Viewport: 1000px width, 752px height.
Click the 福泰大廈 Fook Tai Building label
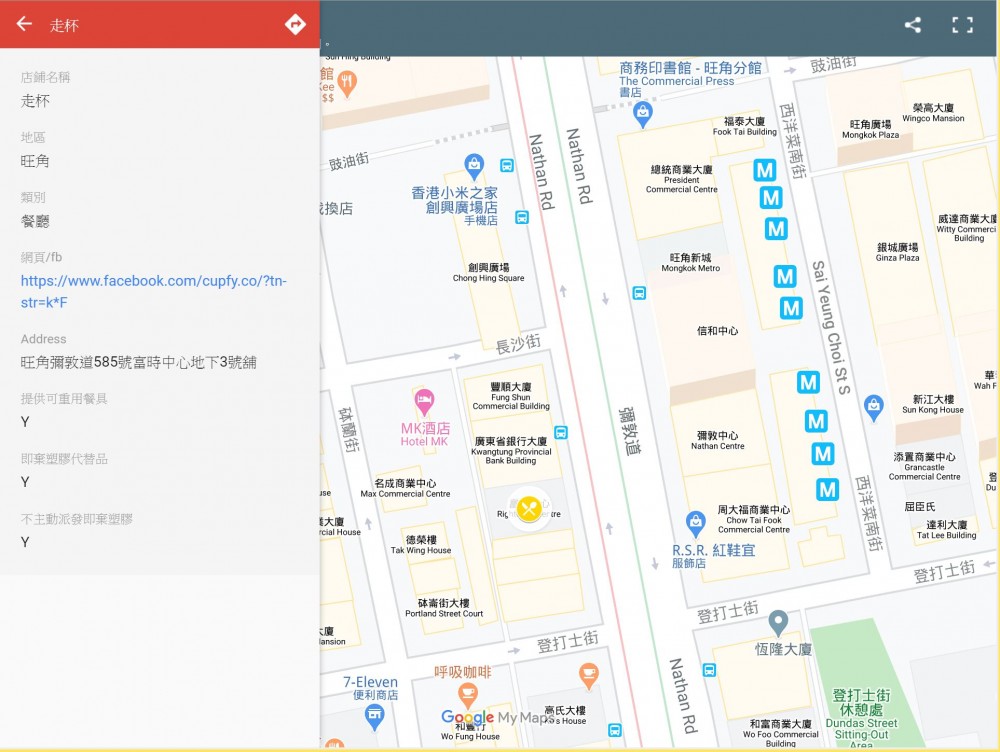tap(745, 126)
